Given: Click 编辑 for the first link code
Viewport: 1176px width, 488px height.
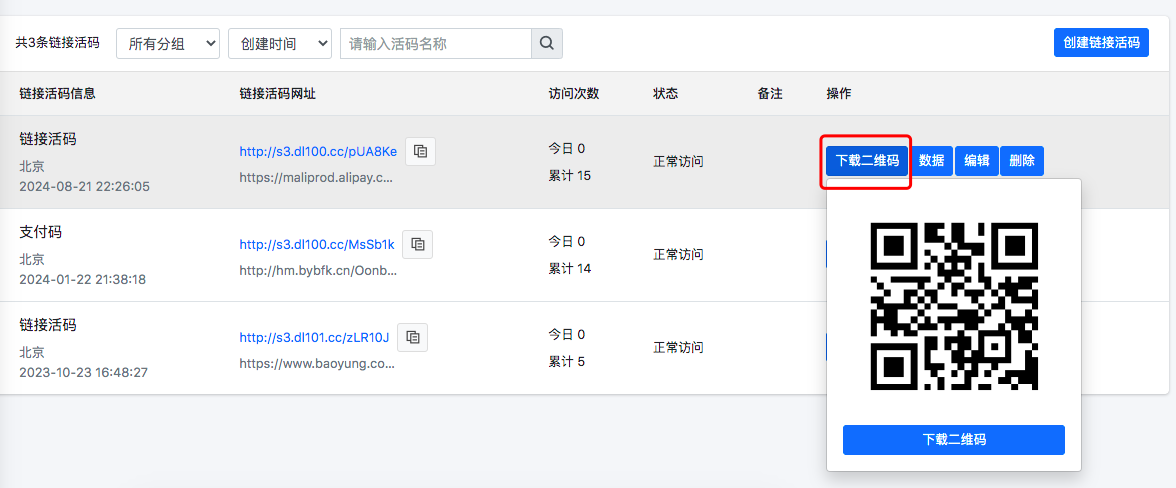Looking at the screenshot, I should pos(977,161).
